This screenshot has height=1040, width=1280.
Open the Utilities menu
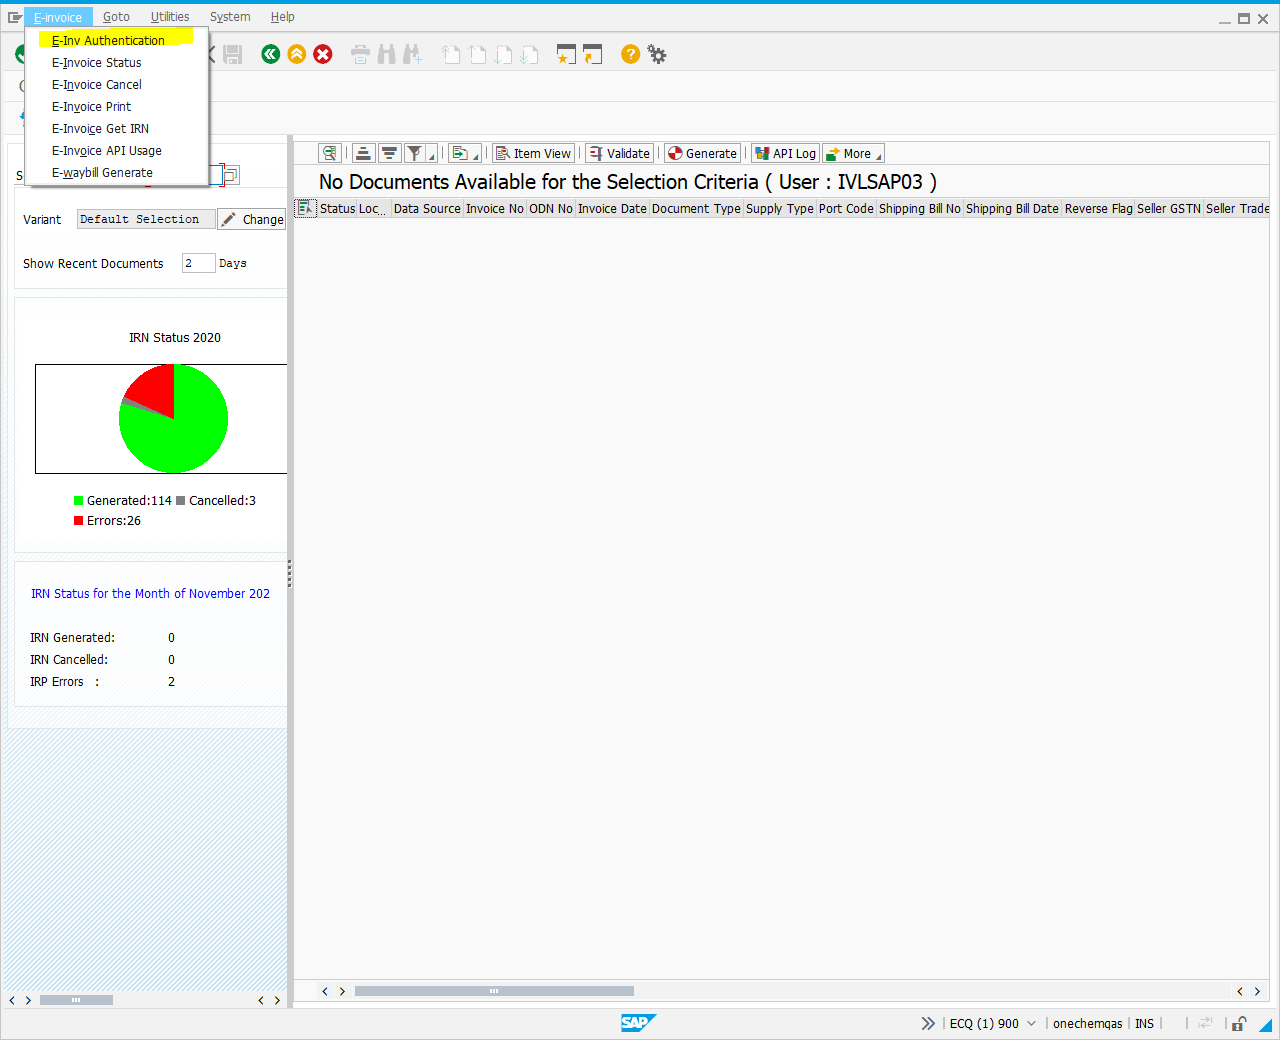(170, 17)
